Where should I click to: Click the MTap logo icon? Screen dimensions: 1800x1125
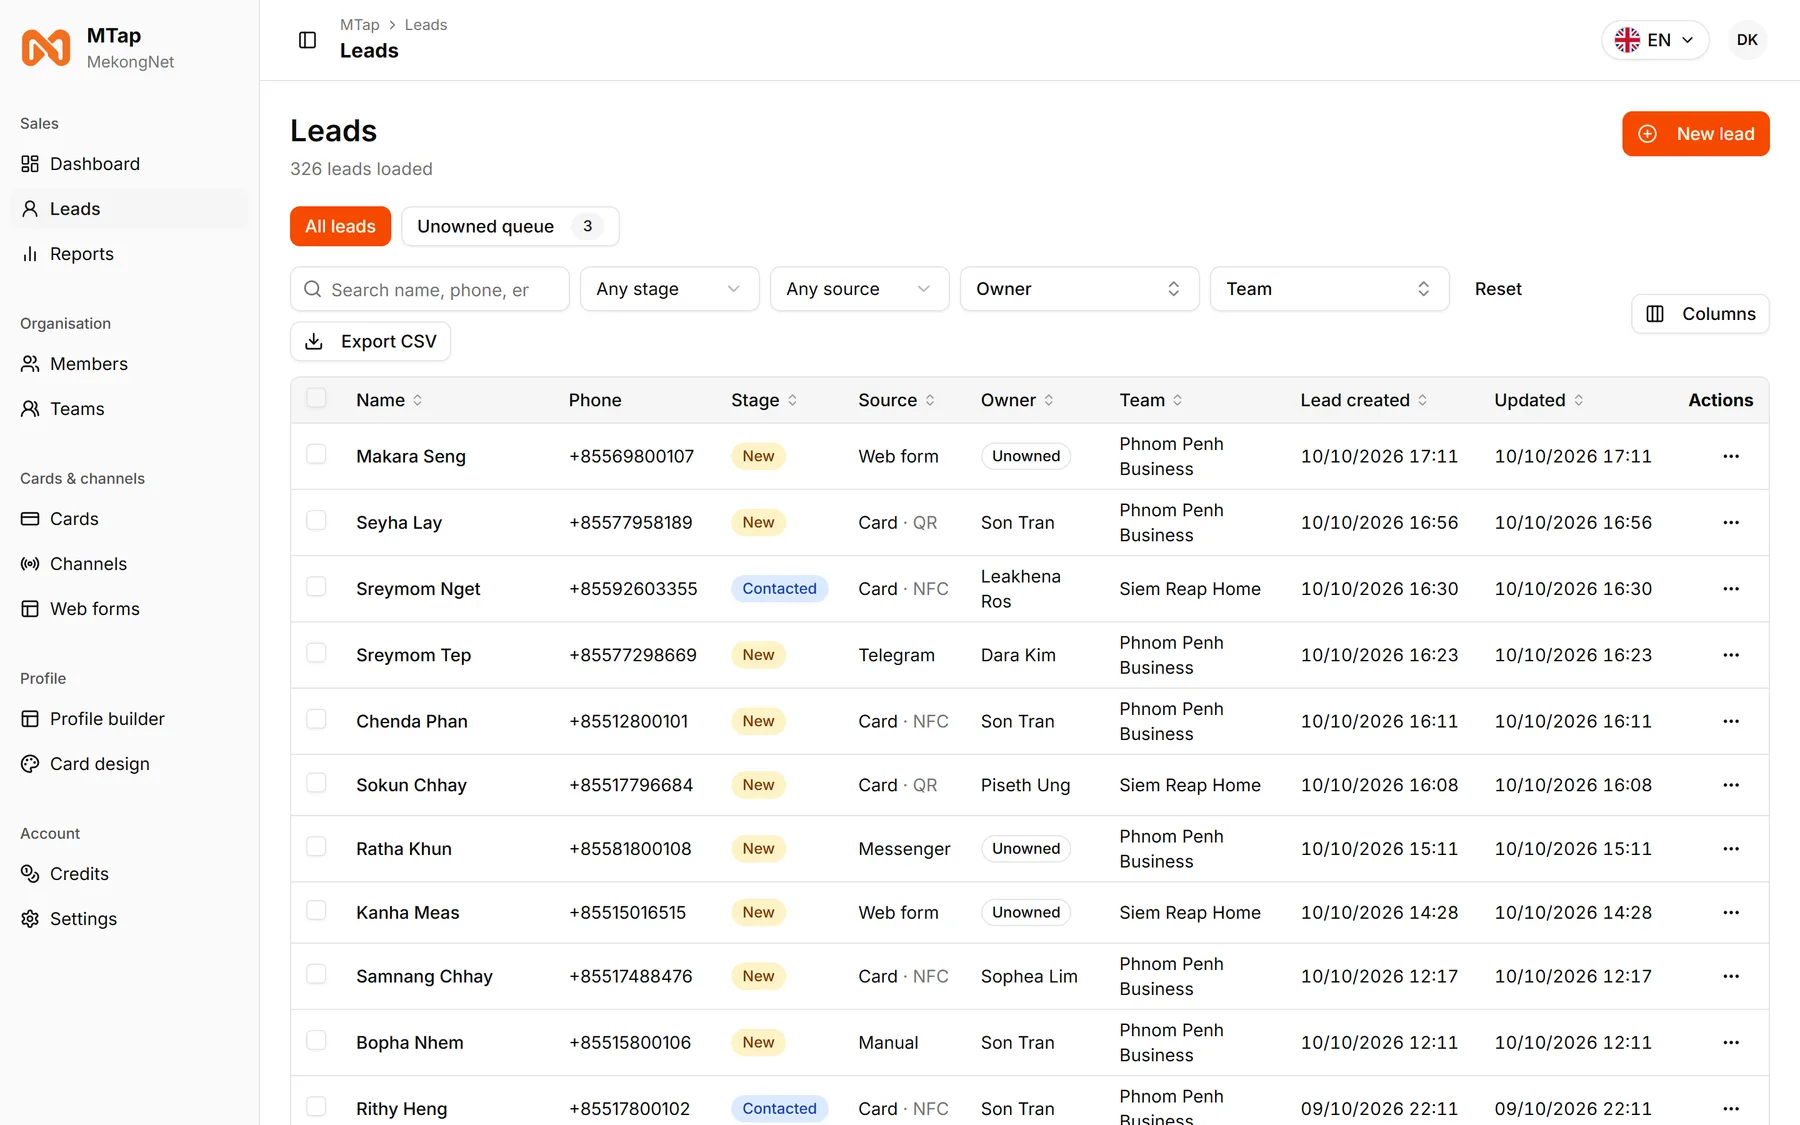pyautogui.click(x=46, y=48)
